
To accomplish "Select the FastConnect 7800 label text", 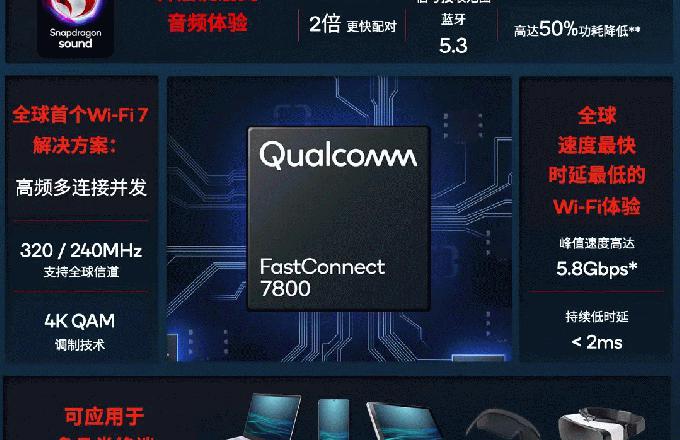I will [322, 277].
